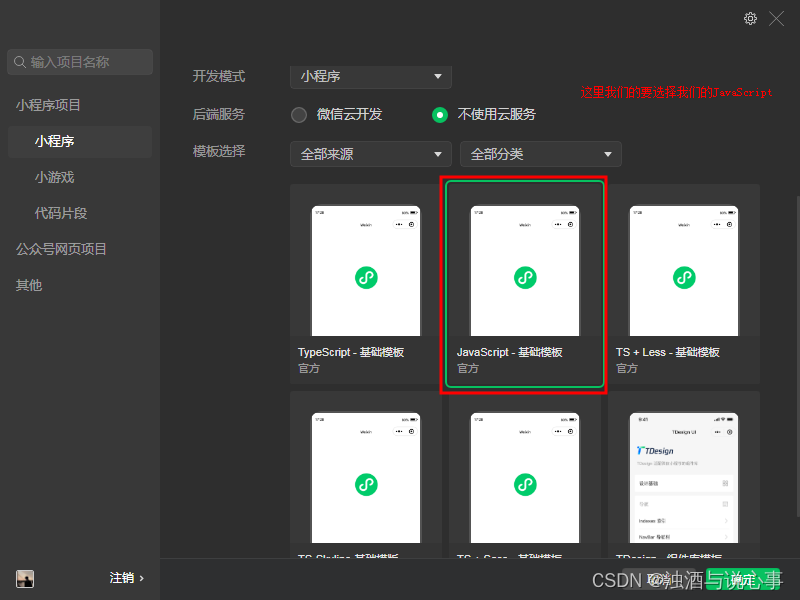Click the search magnifier icon
The height and width of the screenshot is (600, 800).
point(20,62)
